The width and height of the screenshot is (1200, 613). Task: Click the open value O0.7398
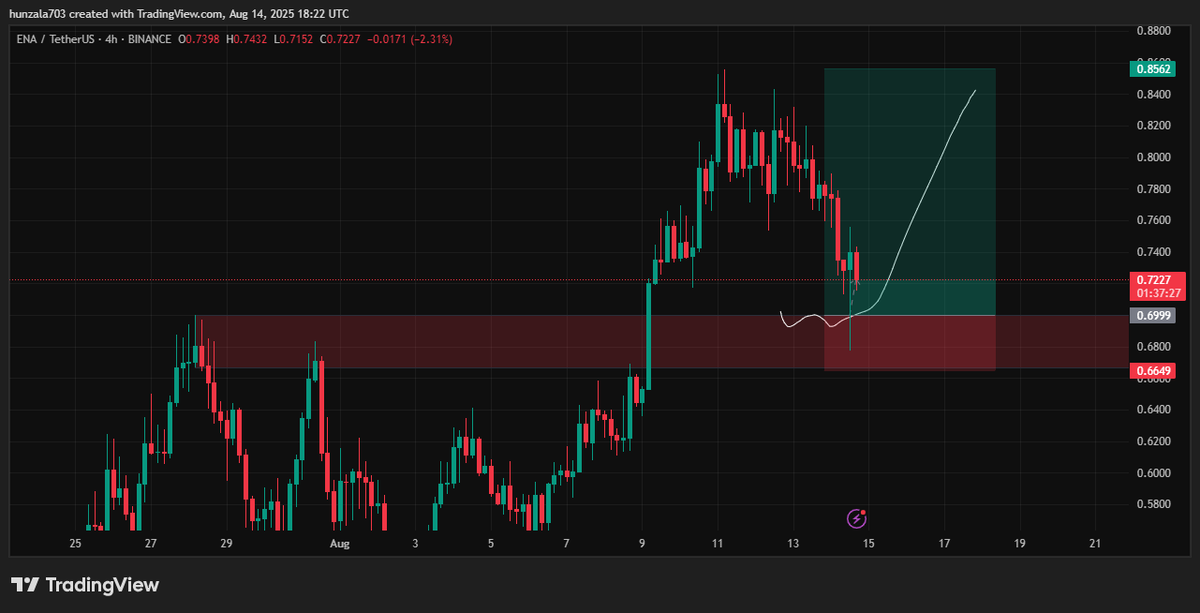(199, 39)
